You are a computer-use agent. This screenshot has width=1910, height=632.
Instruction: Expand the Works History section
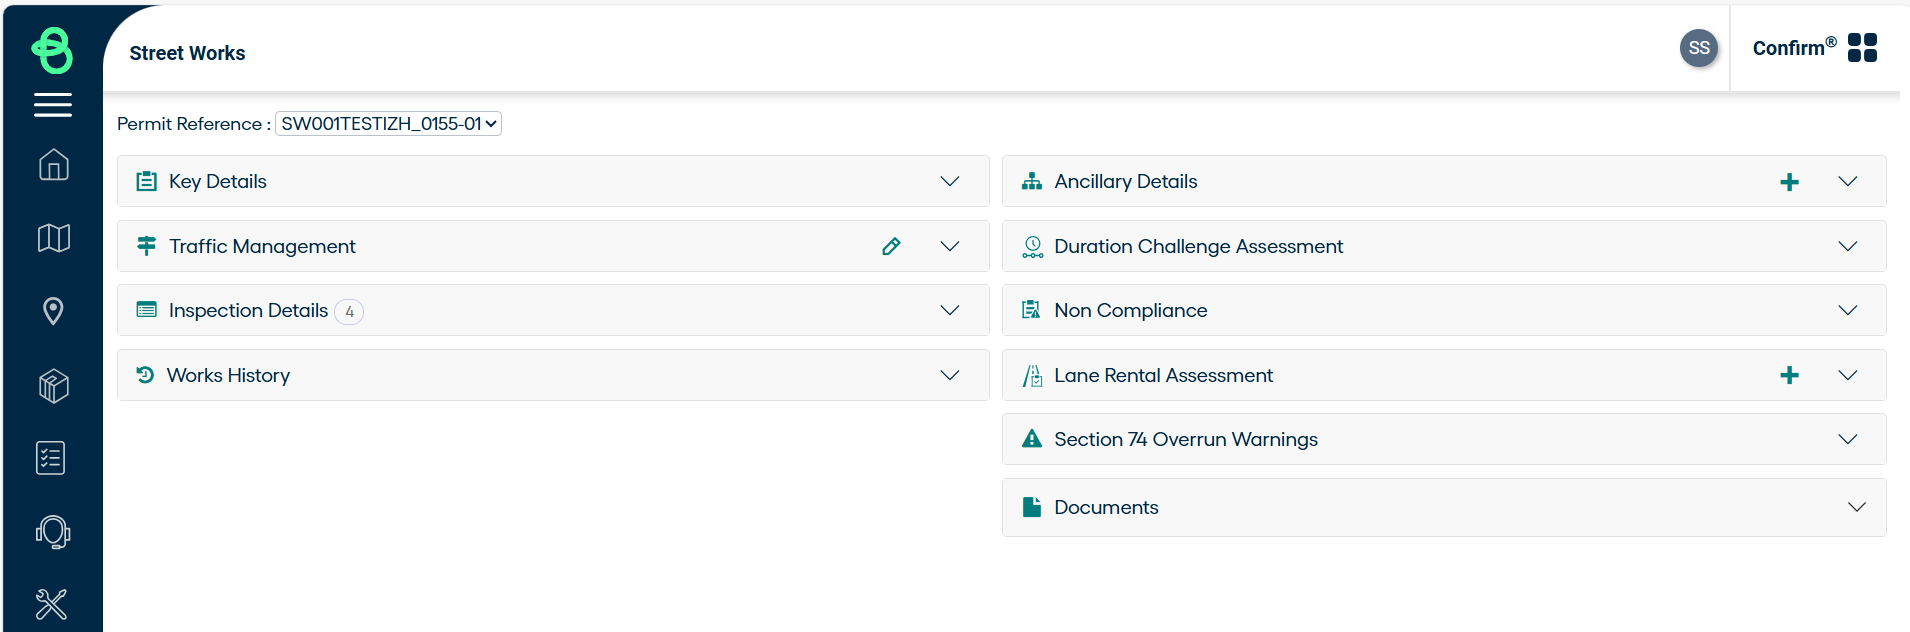(949, 375)
